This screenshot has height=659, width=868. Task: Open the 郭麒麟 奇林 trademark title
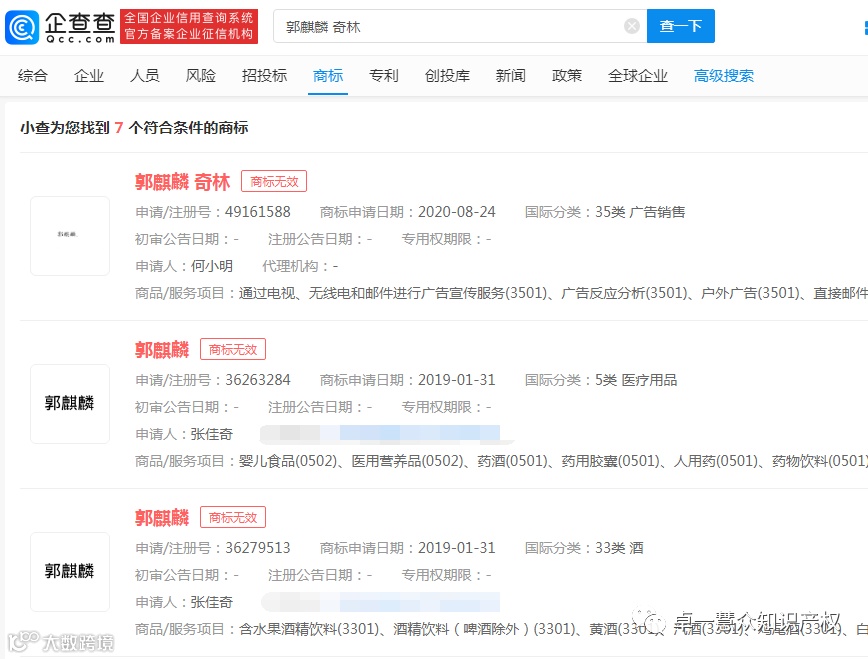pyautogui.click(x=182, y=182)
